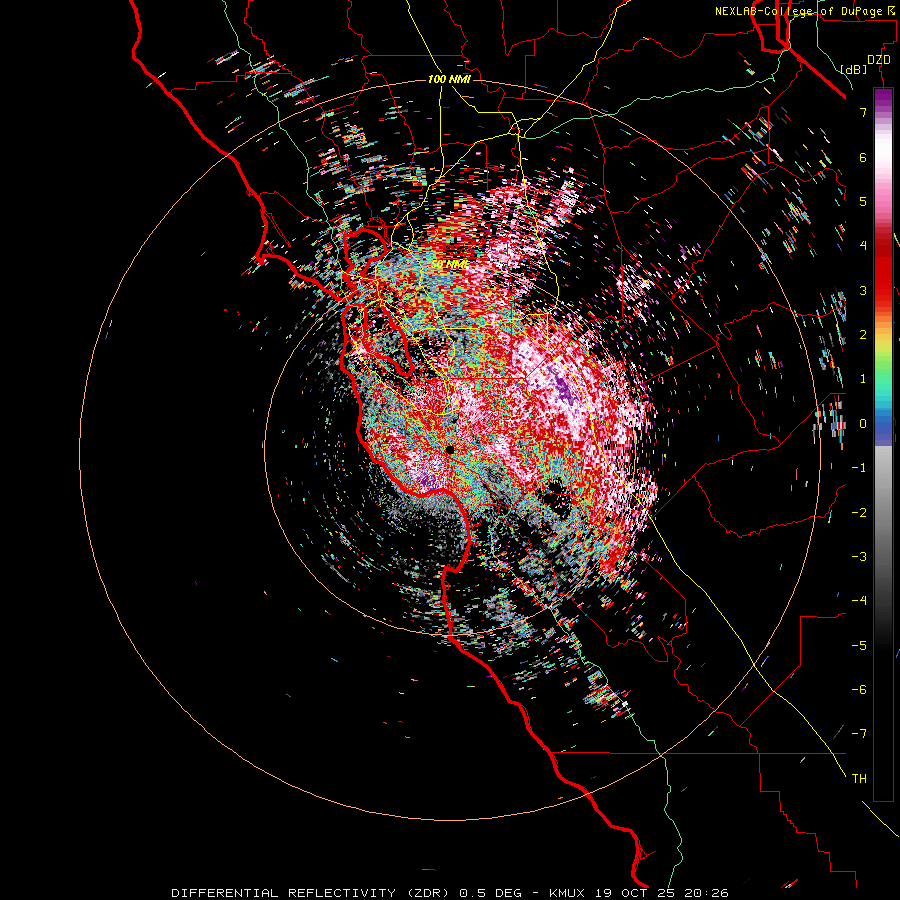Select the -2 value on the color scale
This screenshot has height=900, width=900.
click(859, 512)
